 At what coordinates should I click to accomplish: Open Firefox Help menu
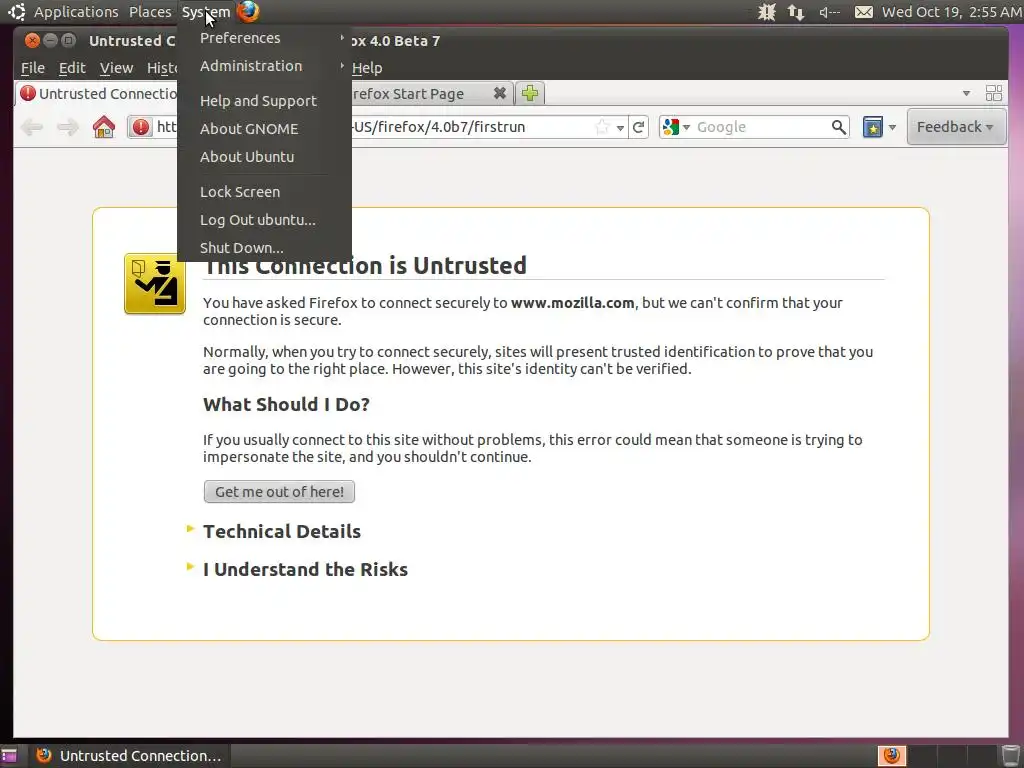(x=367, y=67)
